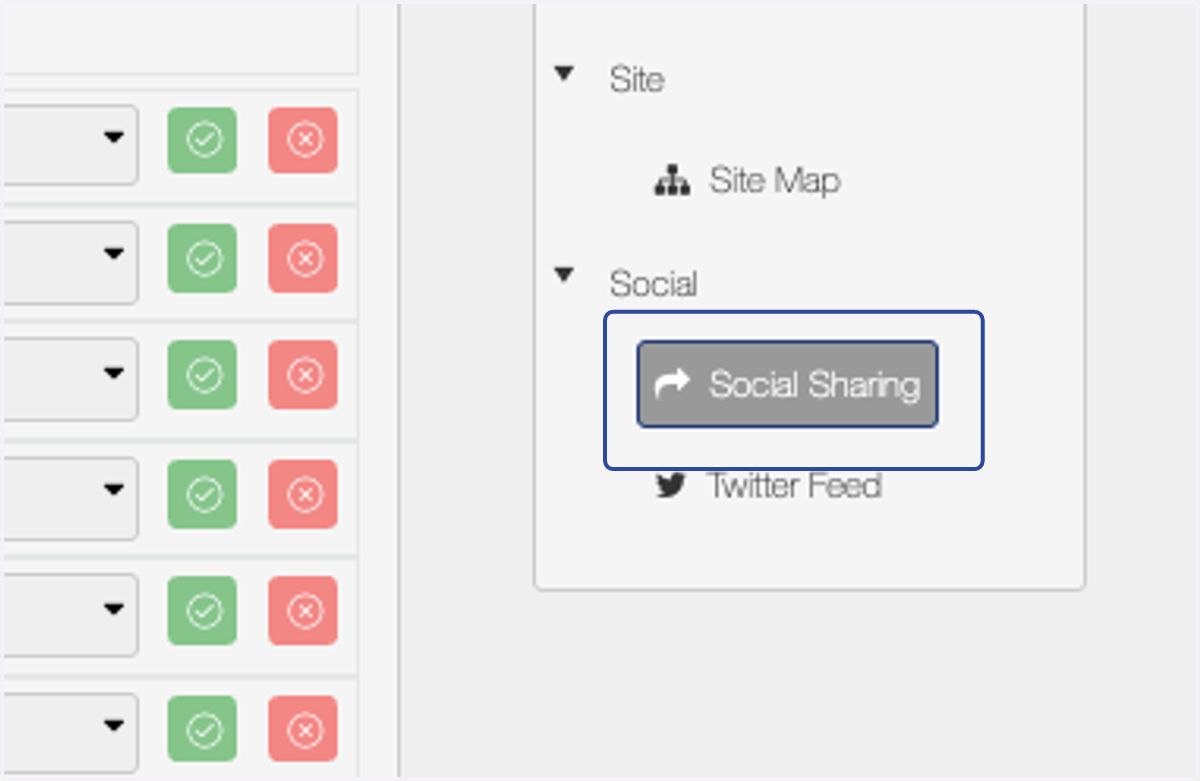1200x781 pixels.
Task: Pick the Twitter Feed widget
Action: point(768,486)
